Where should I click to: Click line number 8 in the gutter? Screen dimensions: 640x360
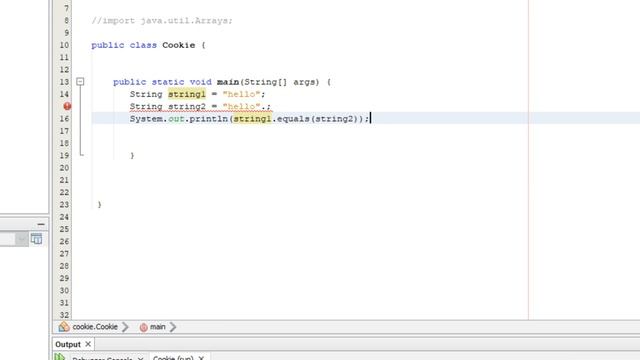[67, 21]
